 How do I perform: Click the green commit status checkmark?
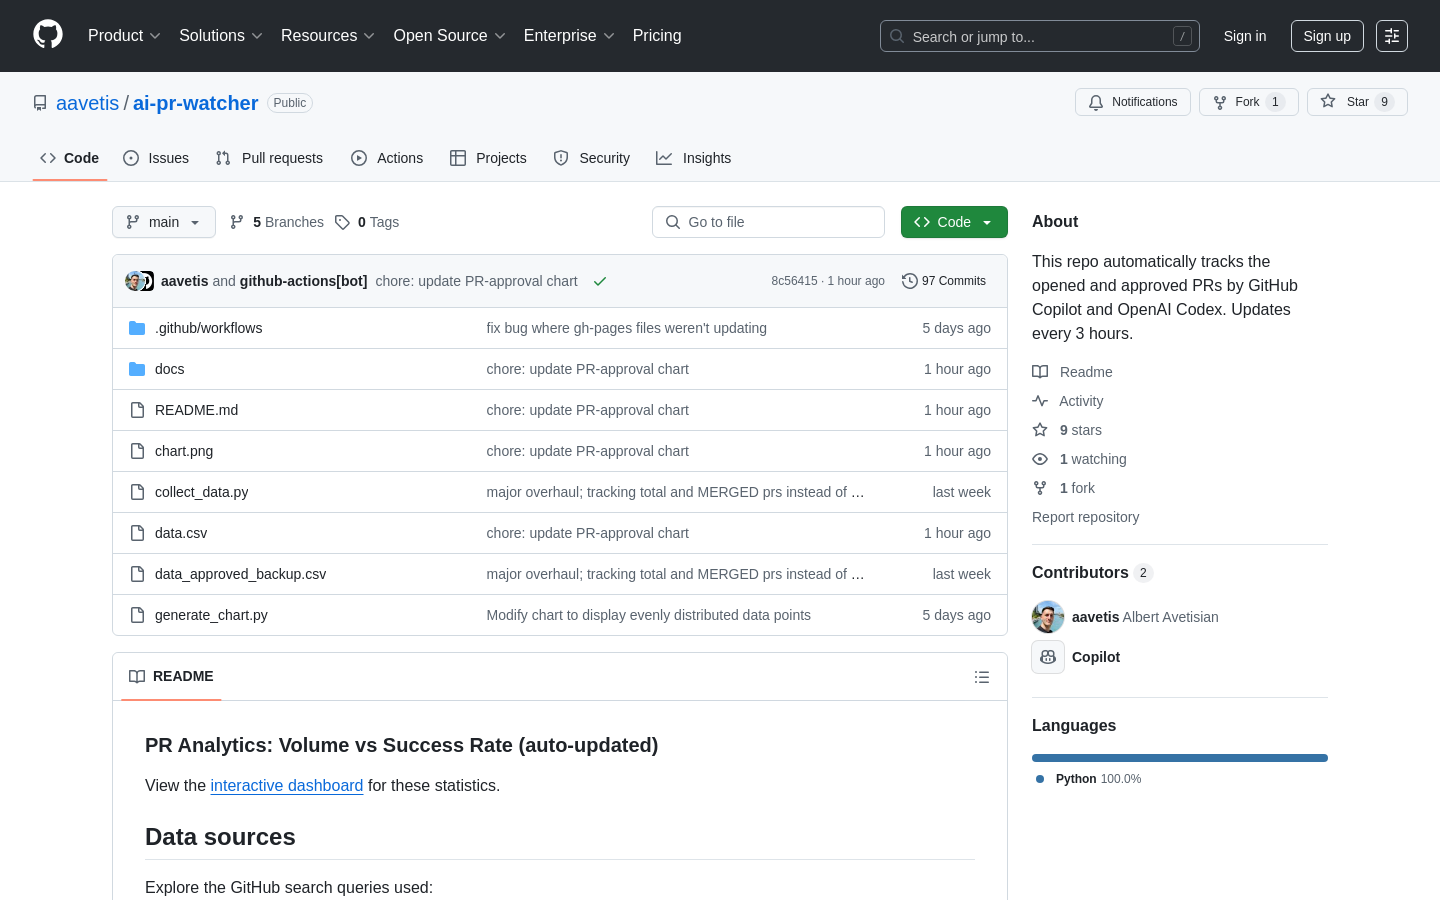click(600, 281)
